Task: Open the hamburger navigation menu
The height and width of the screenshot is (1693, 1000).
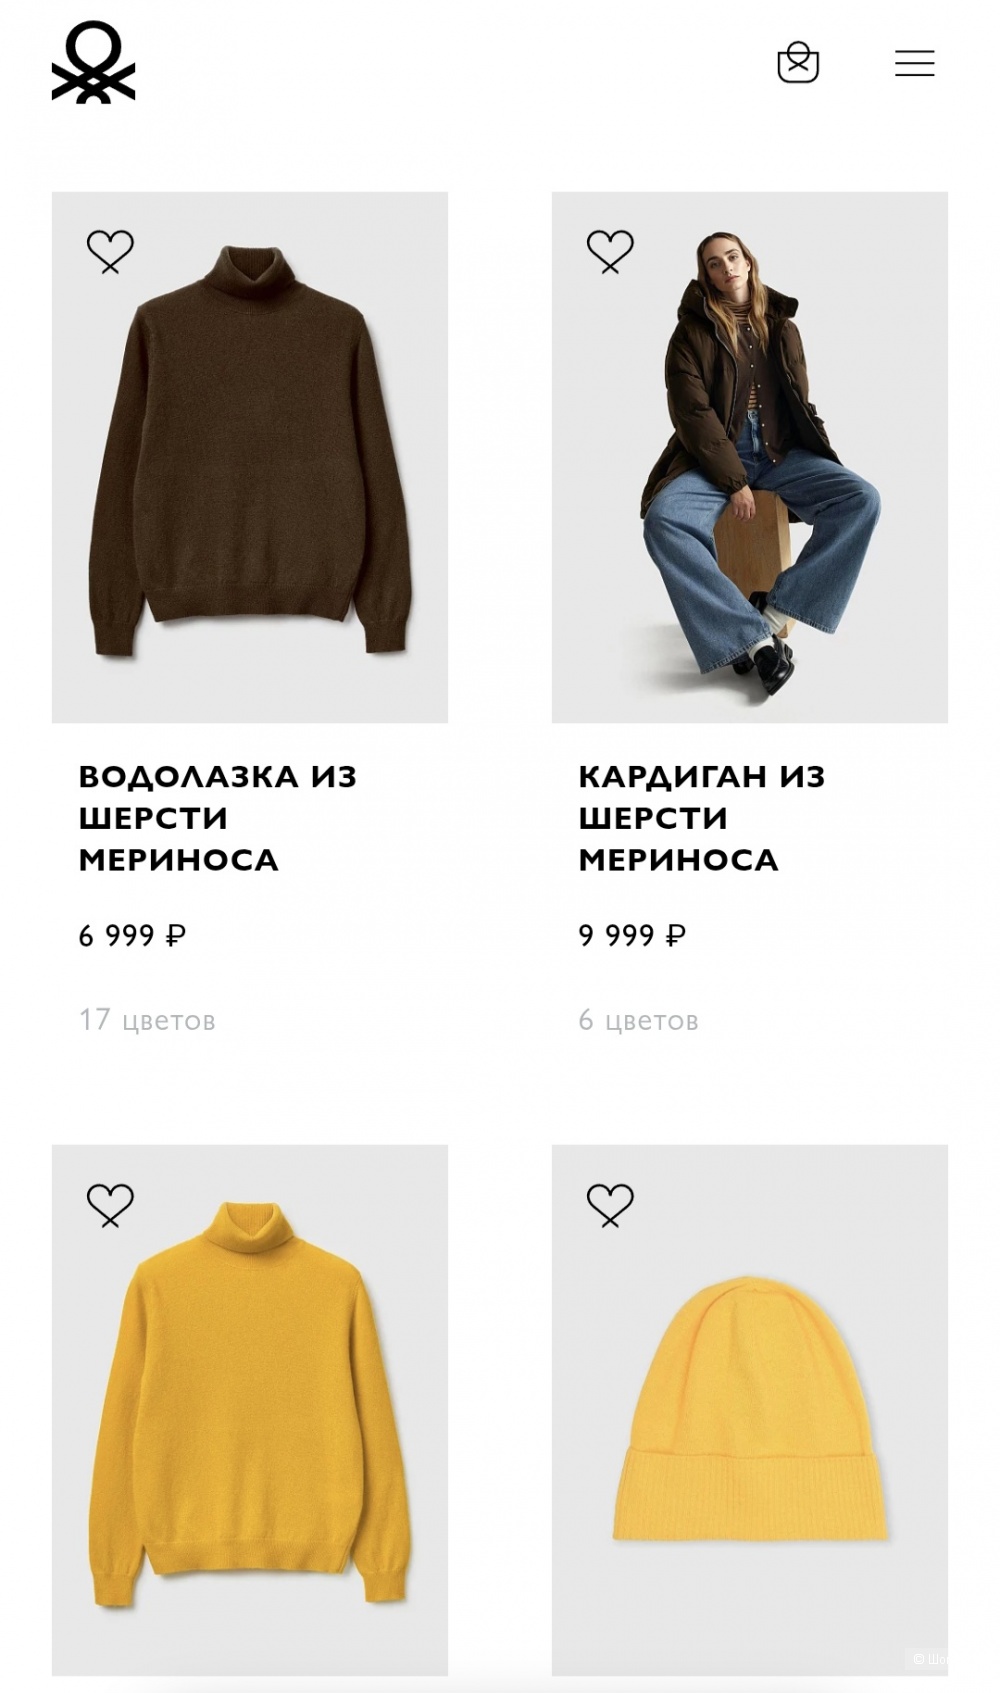Action: (913, 63)
